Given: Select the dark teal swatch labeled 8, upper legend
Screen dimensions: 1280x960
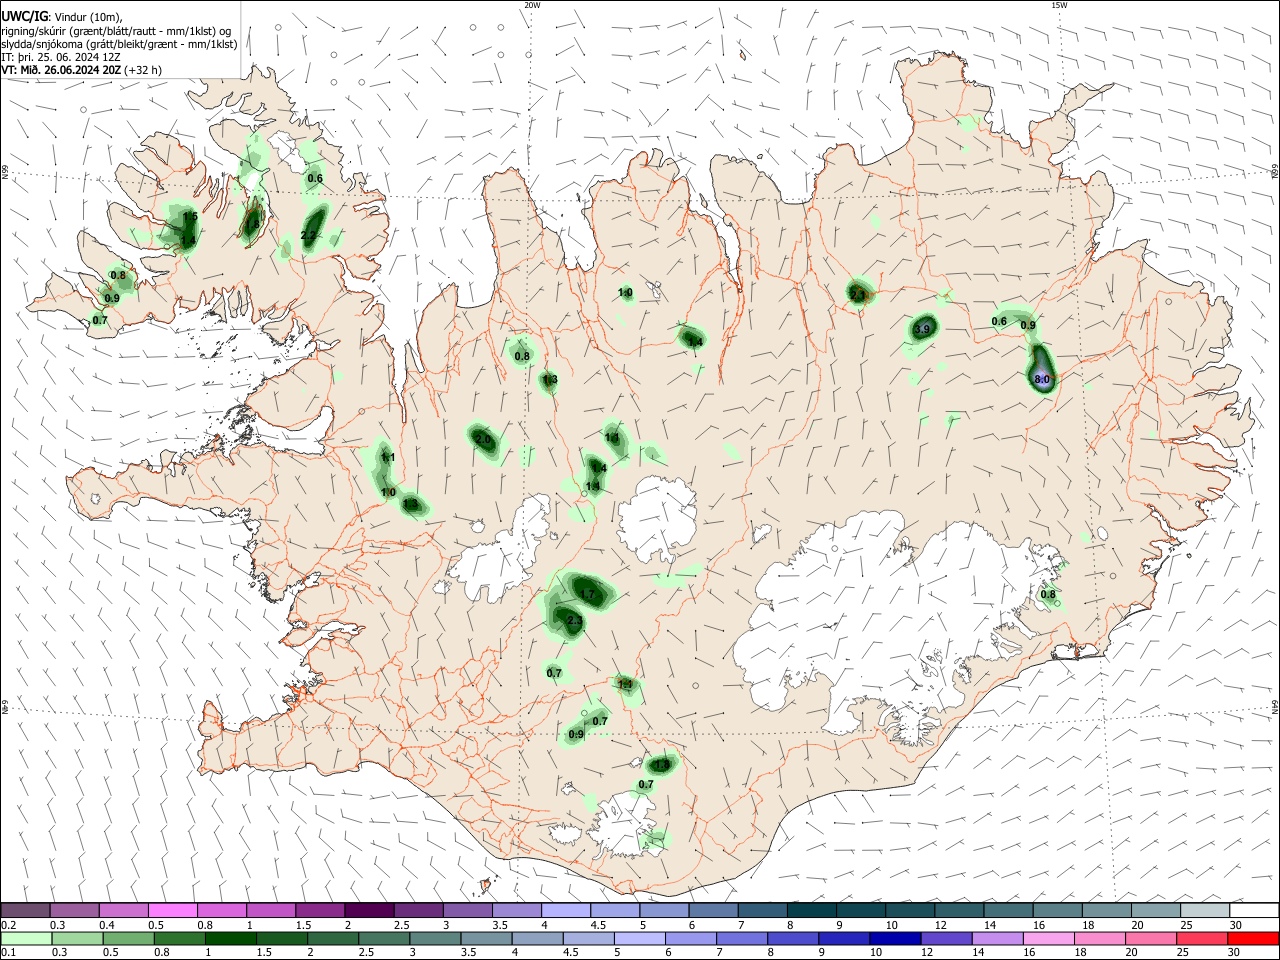Looking at the screenshot, I should [x=811, y=910].
